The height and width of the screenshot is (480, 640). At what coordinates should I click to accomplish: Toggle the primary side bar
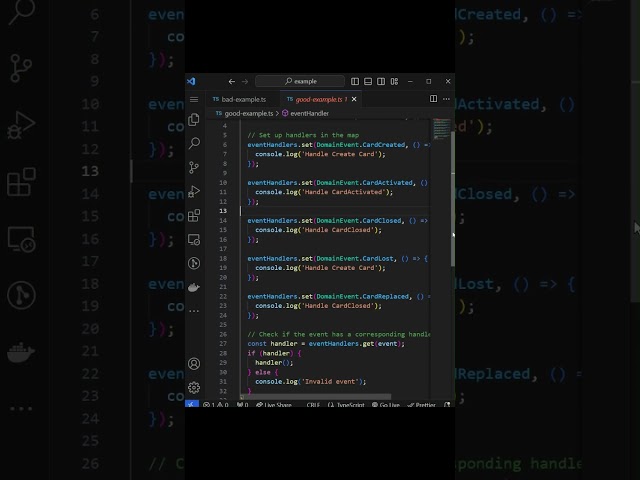click(x=355, y=82)
